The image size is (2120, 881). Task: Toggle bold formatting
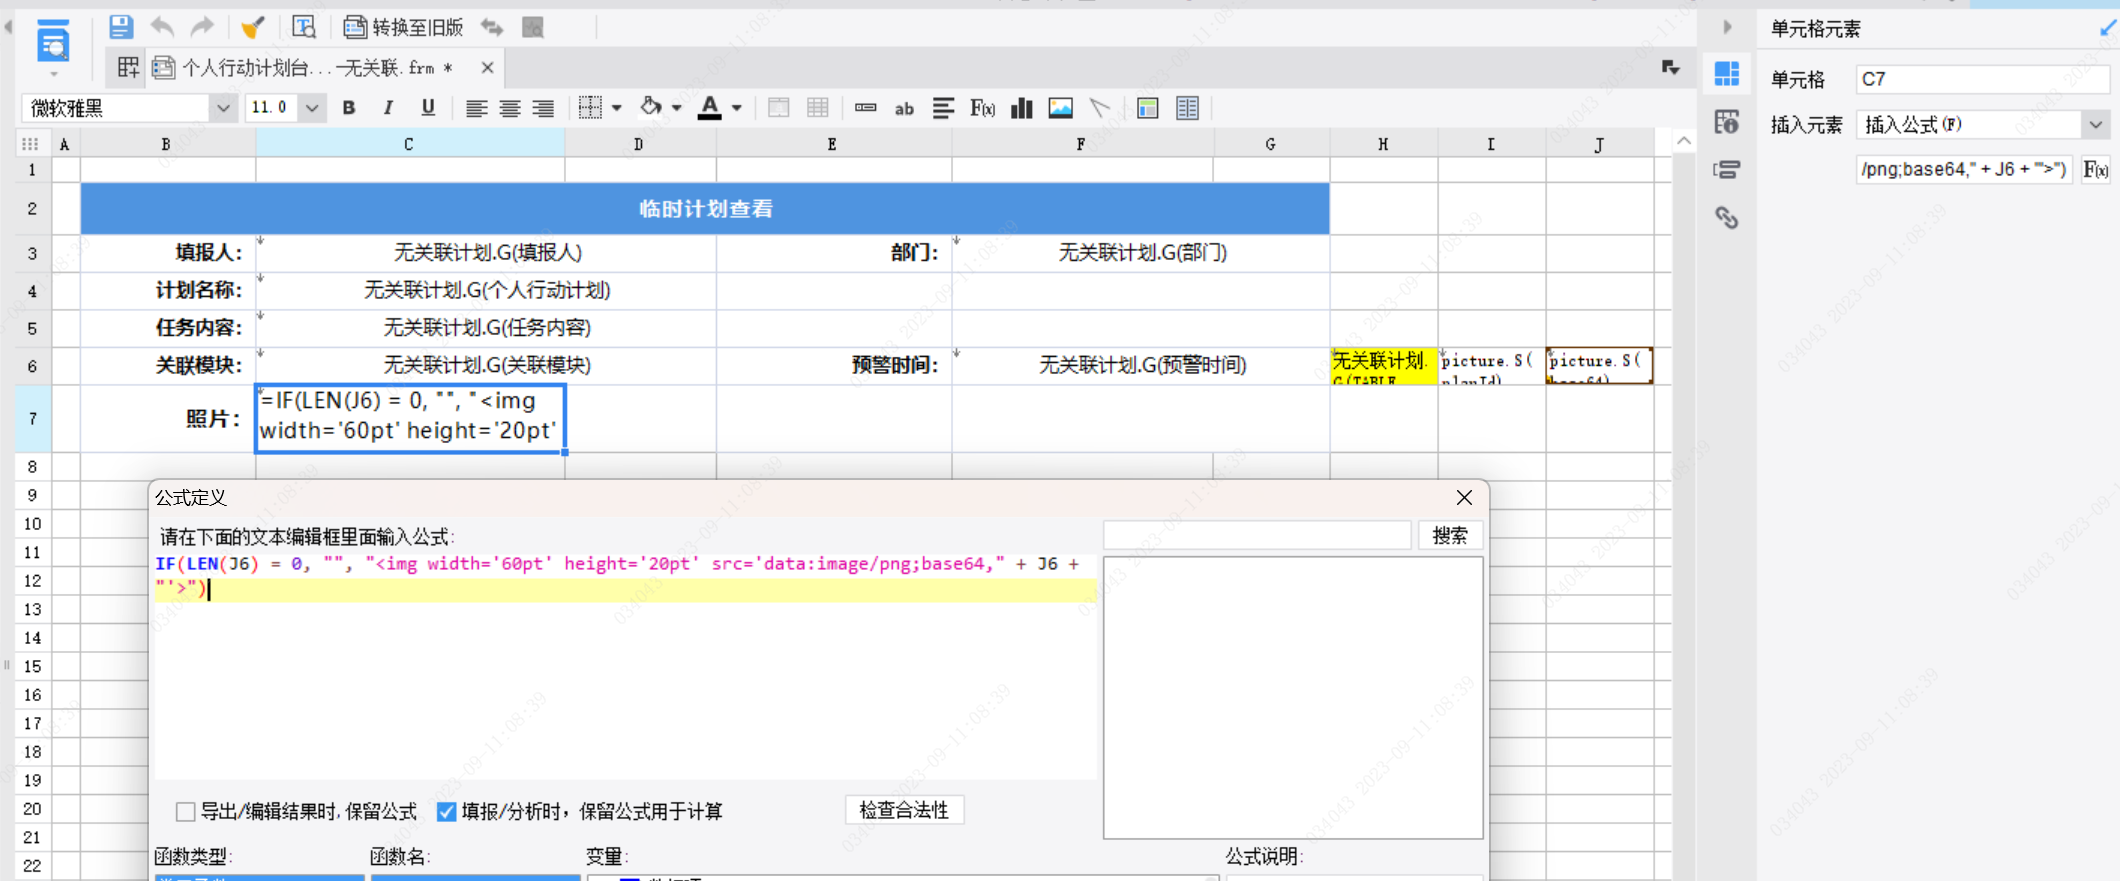point(349,108)
